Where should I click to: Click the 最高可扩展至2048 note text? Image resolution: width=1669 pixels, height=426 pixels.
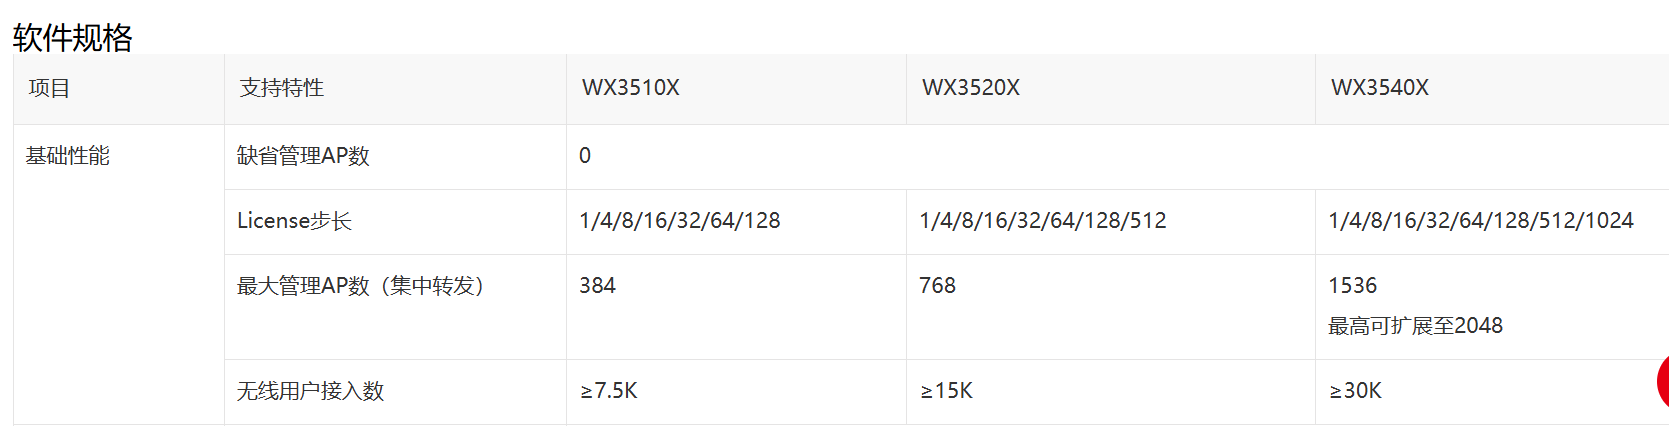point(1415,326)
